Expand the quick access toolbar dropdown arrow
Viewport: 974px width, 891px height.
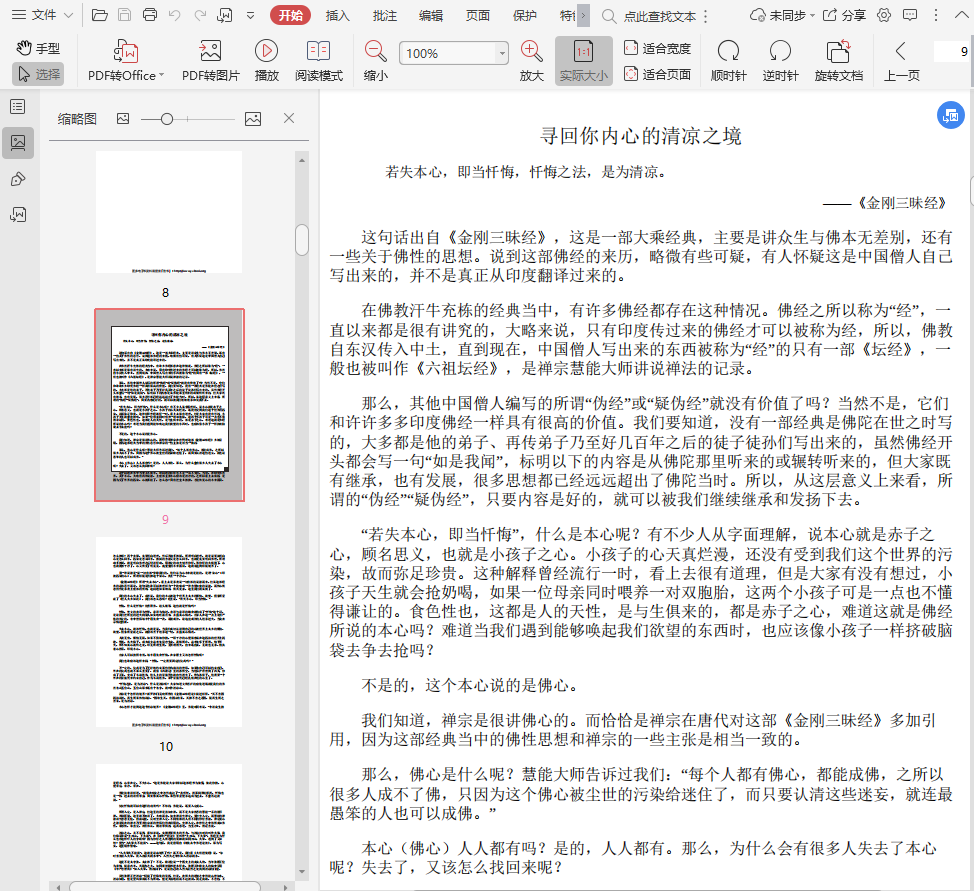[x=250, y=16]
